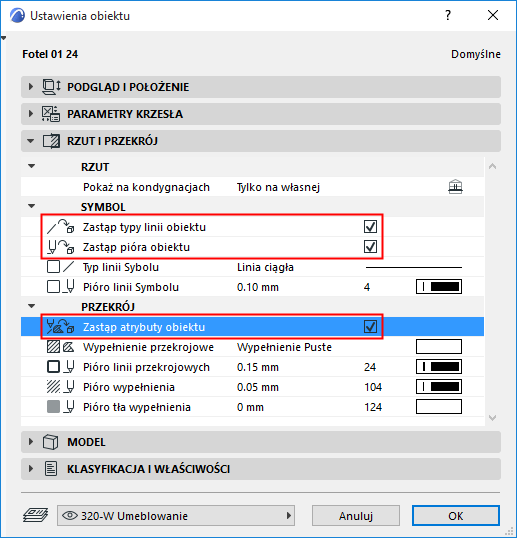Click the Domyślne label
The width and height of the screenshot is (517, 538).
coord(475,54)
